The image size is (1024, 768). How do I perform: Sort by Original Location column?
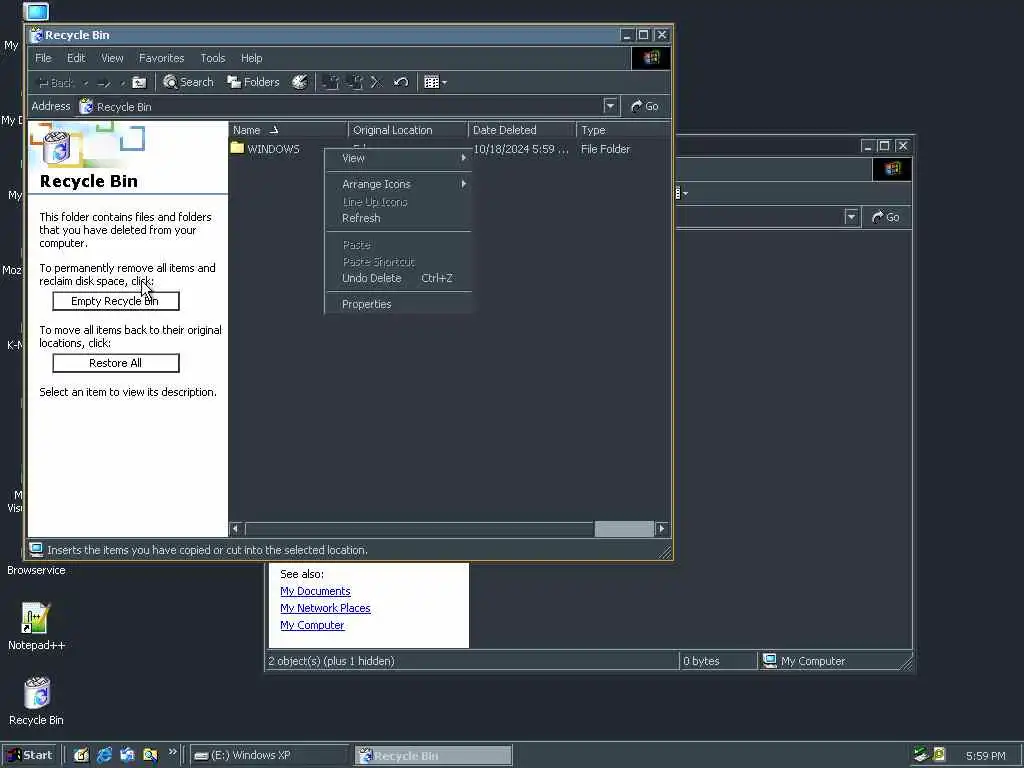408,130
